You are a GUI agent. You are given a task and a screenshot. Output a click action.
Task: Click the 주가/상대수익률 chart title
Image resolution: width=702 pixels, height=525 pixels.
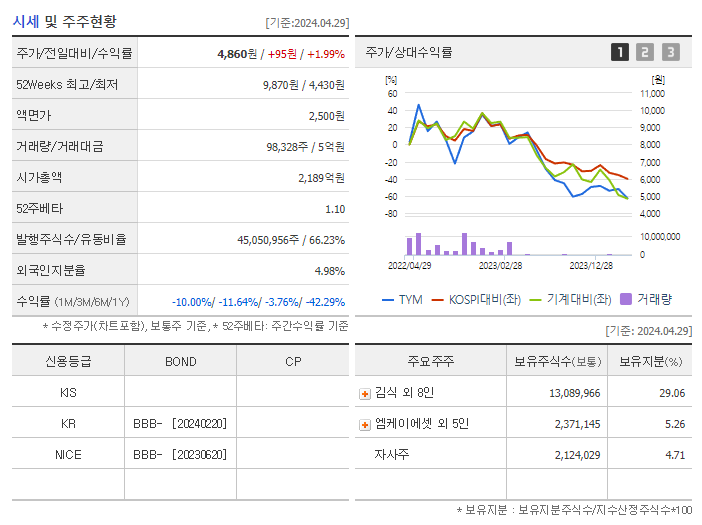click(409, 52)
